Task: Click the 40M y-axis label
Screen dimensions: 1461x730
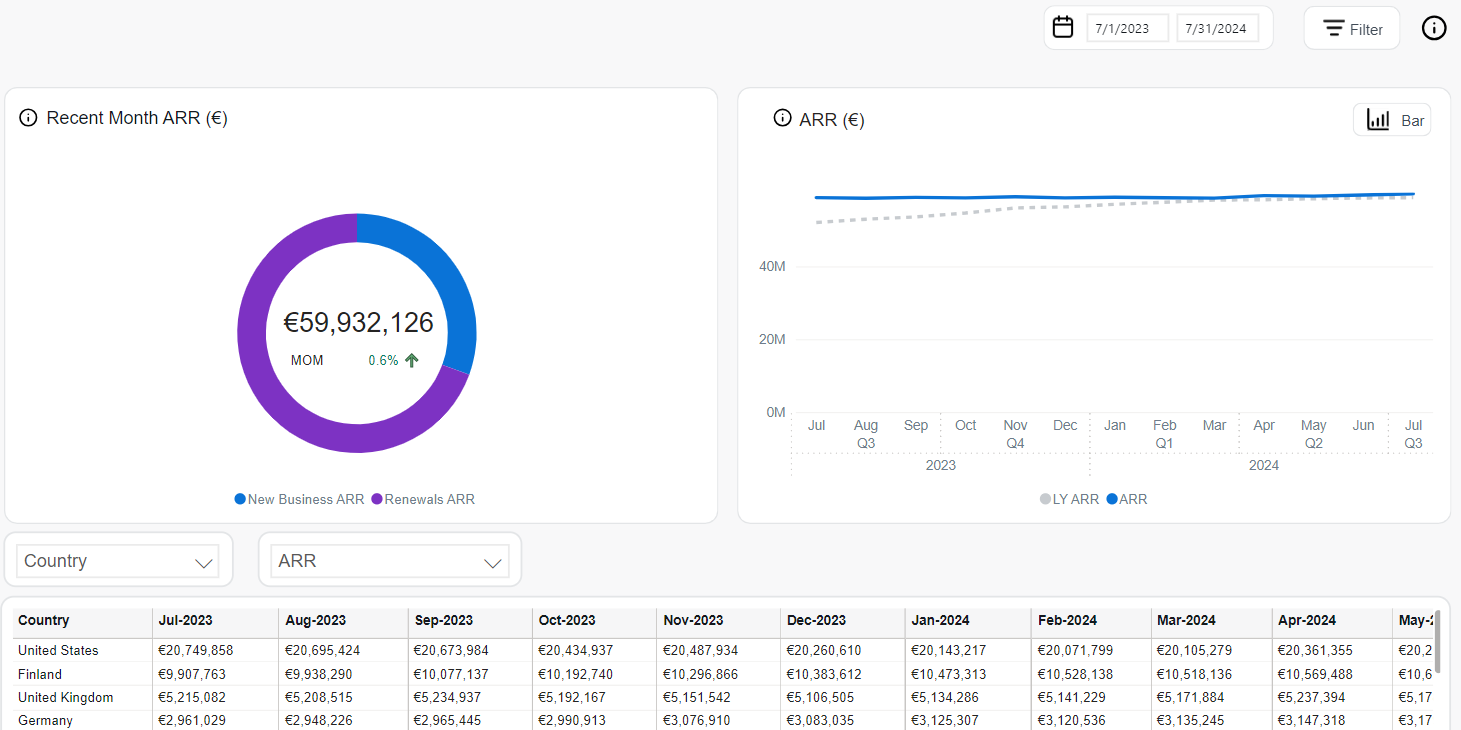Action: pos(773,267)
